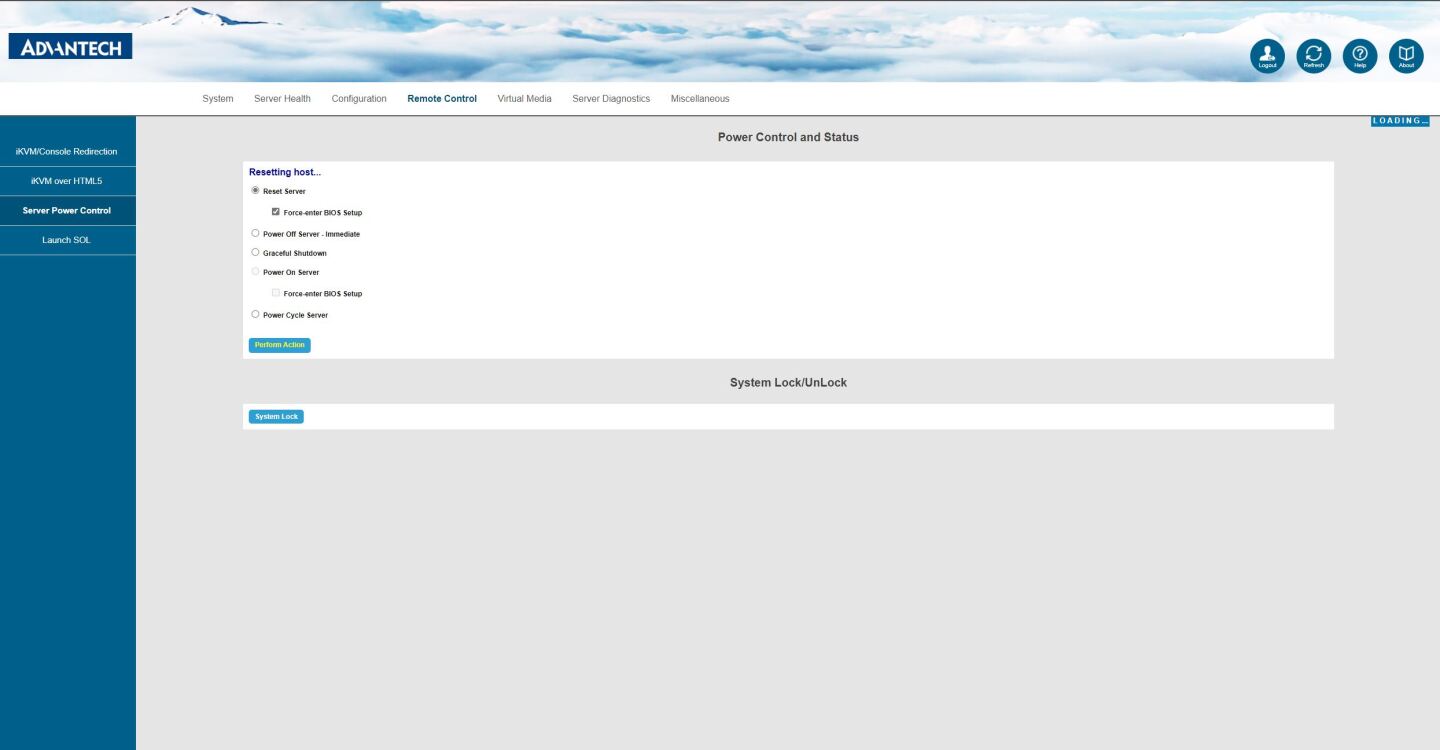Navigate to Server Diagnostics
Image resolution: width=1440 pixels, height=750 pixels.
click(x=611, y=98)
